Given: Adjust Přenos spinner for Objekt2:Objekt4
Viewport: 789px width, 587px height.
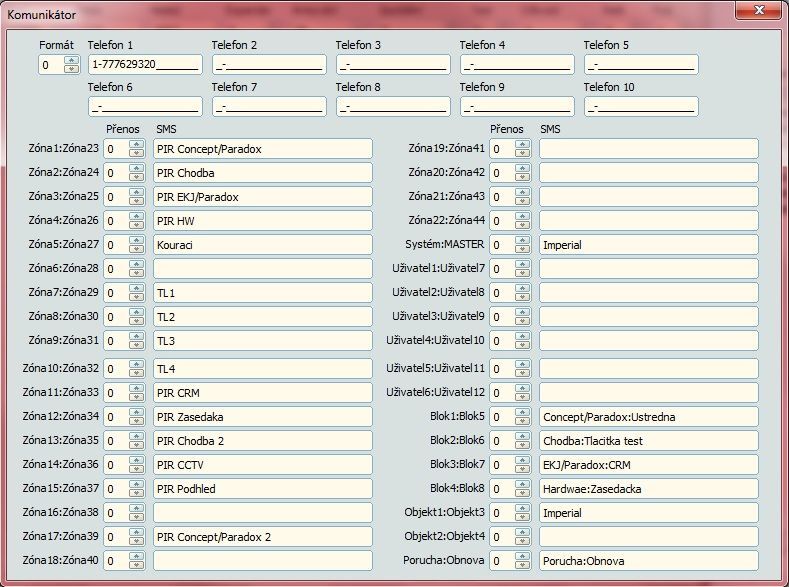Looking at the screenshot, I should [522, 537].
